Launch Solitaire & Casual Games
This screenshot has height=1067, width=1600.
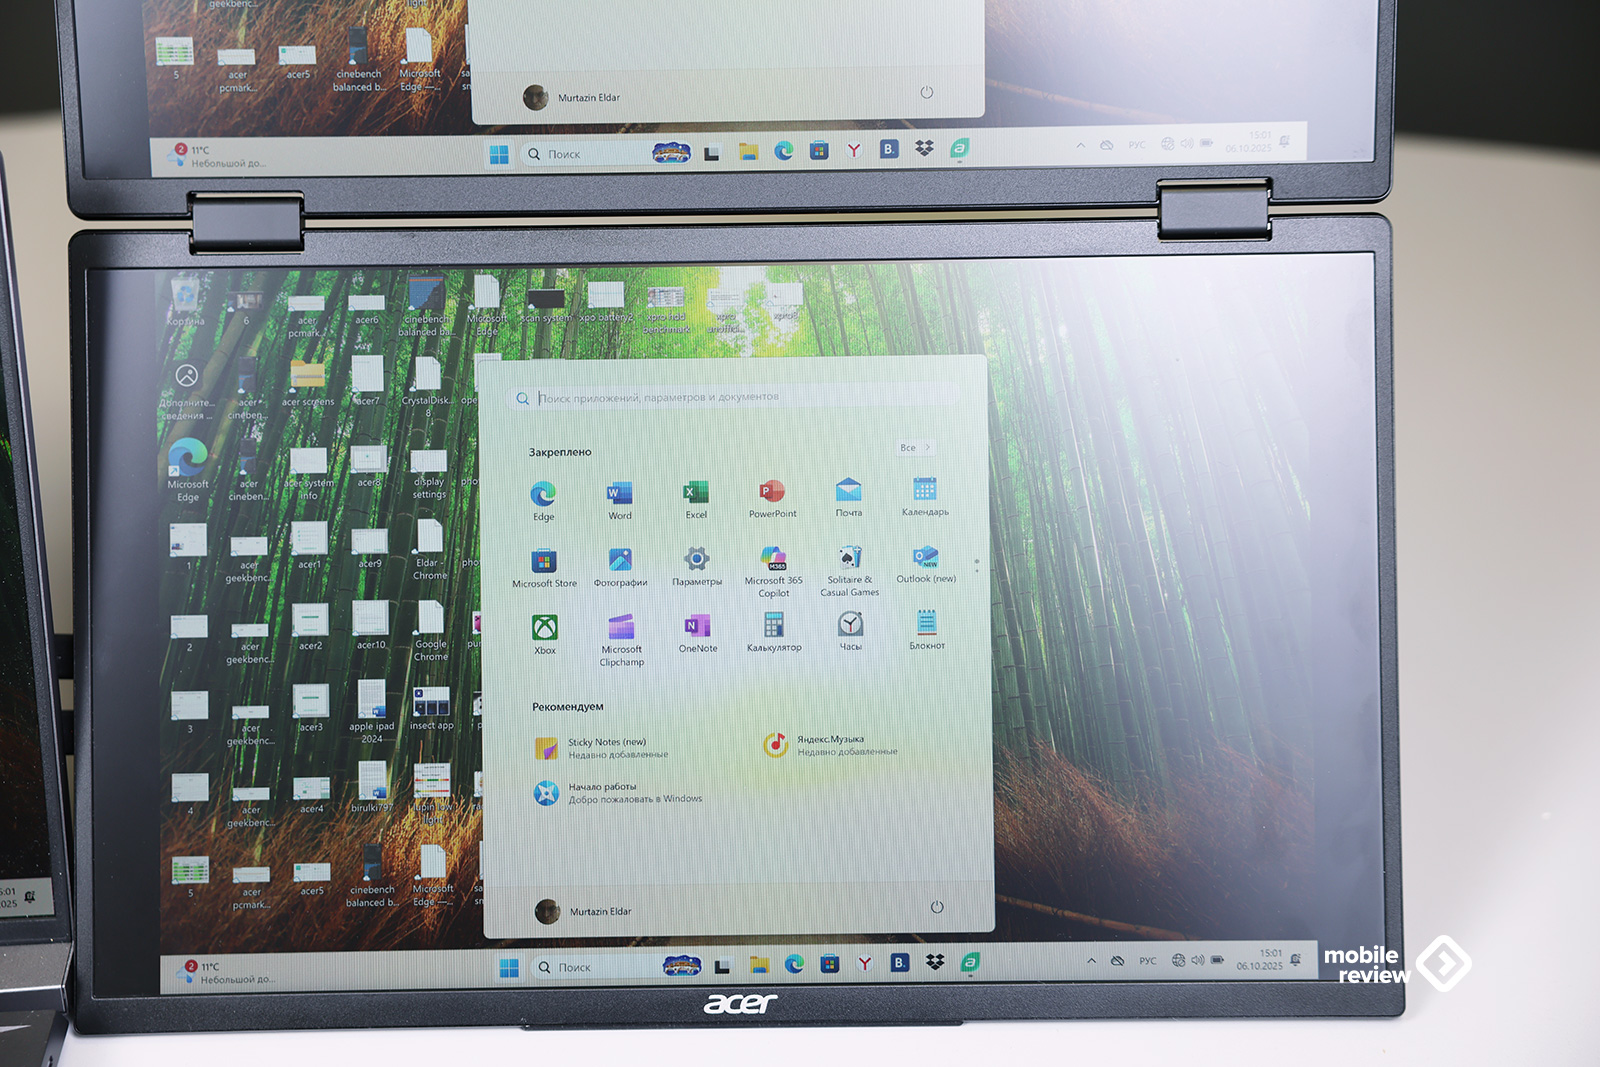[849, 564]
